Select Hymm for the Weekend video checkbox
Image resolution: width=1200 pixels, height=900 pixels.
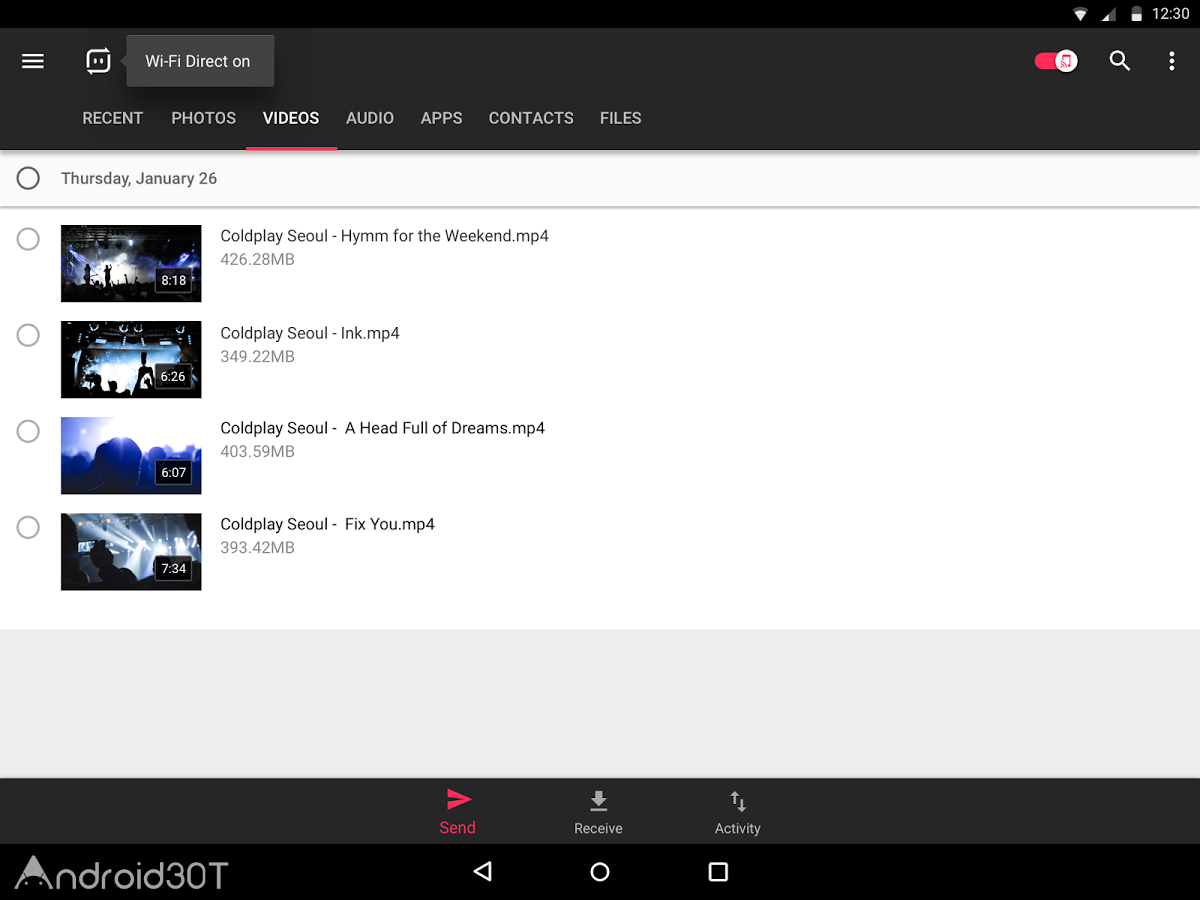coord(28,239)
